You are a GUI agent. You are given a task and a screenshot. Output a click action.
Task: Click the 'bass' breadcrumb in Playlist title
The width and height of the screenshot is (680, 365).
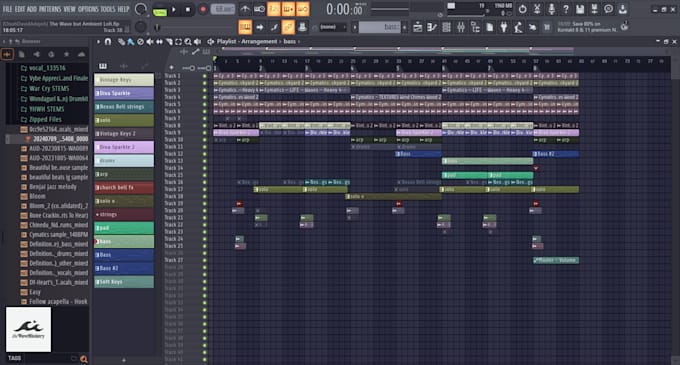(289, 42)
